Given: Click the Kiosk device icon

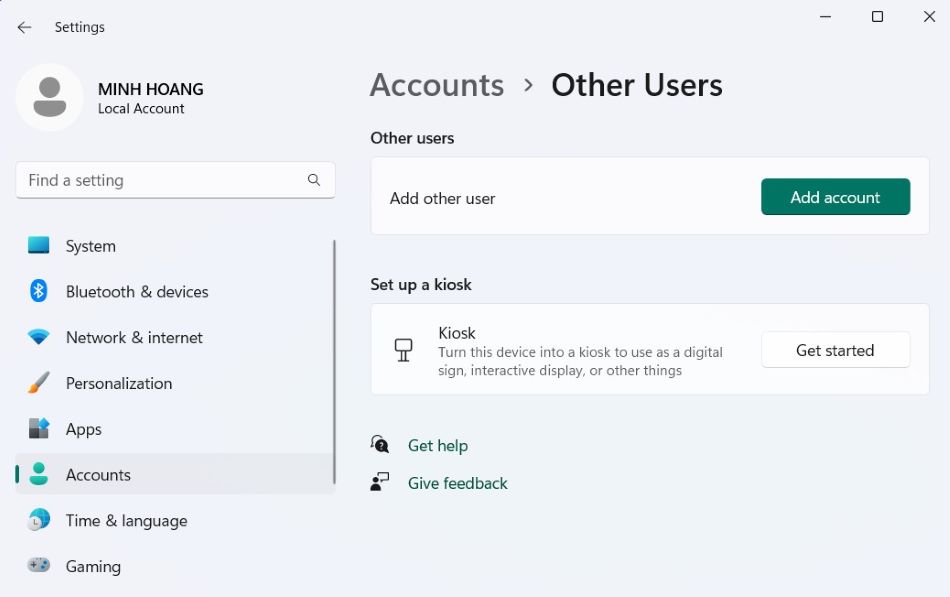Looking at the screenshot, I should coord(404,350).
